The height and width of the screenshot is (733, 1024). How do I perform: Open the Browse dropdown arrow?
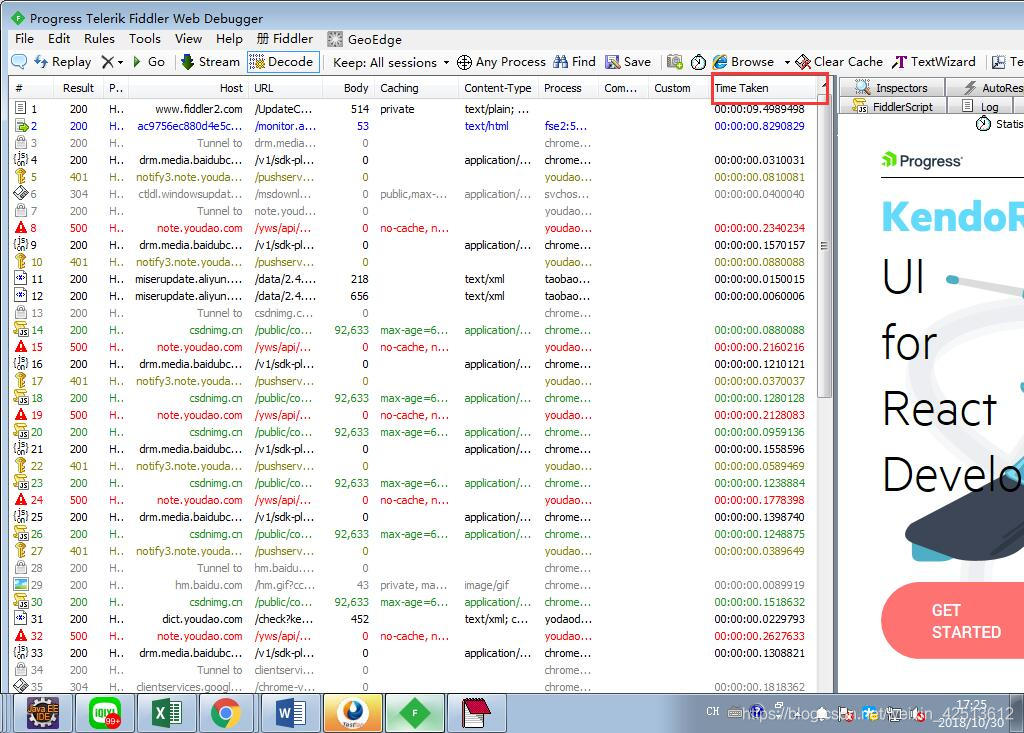click(x=787, y=62)
